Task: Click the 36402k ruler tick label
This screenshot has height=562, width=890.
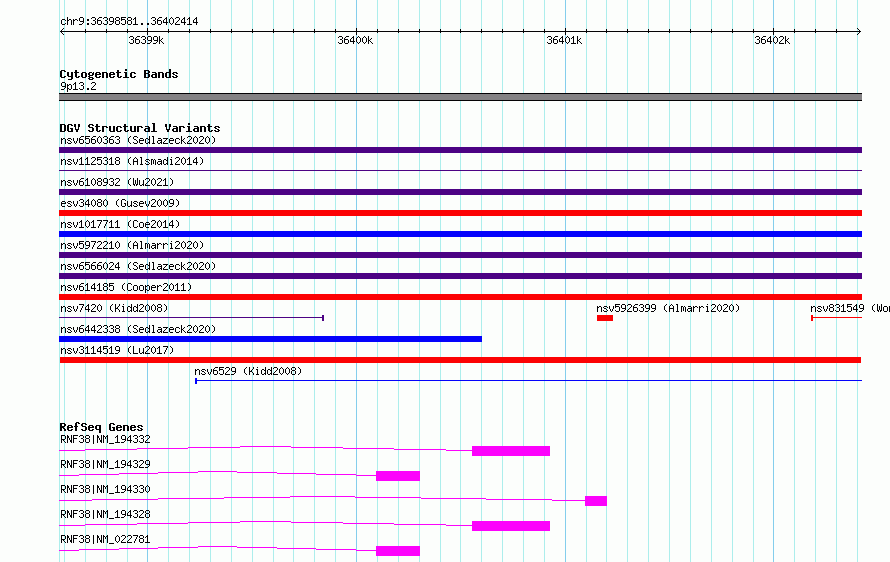Action: point(772,40)
